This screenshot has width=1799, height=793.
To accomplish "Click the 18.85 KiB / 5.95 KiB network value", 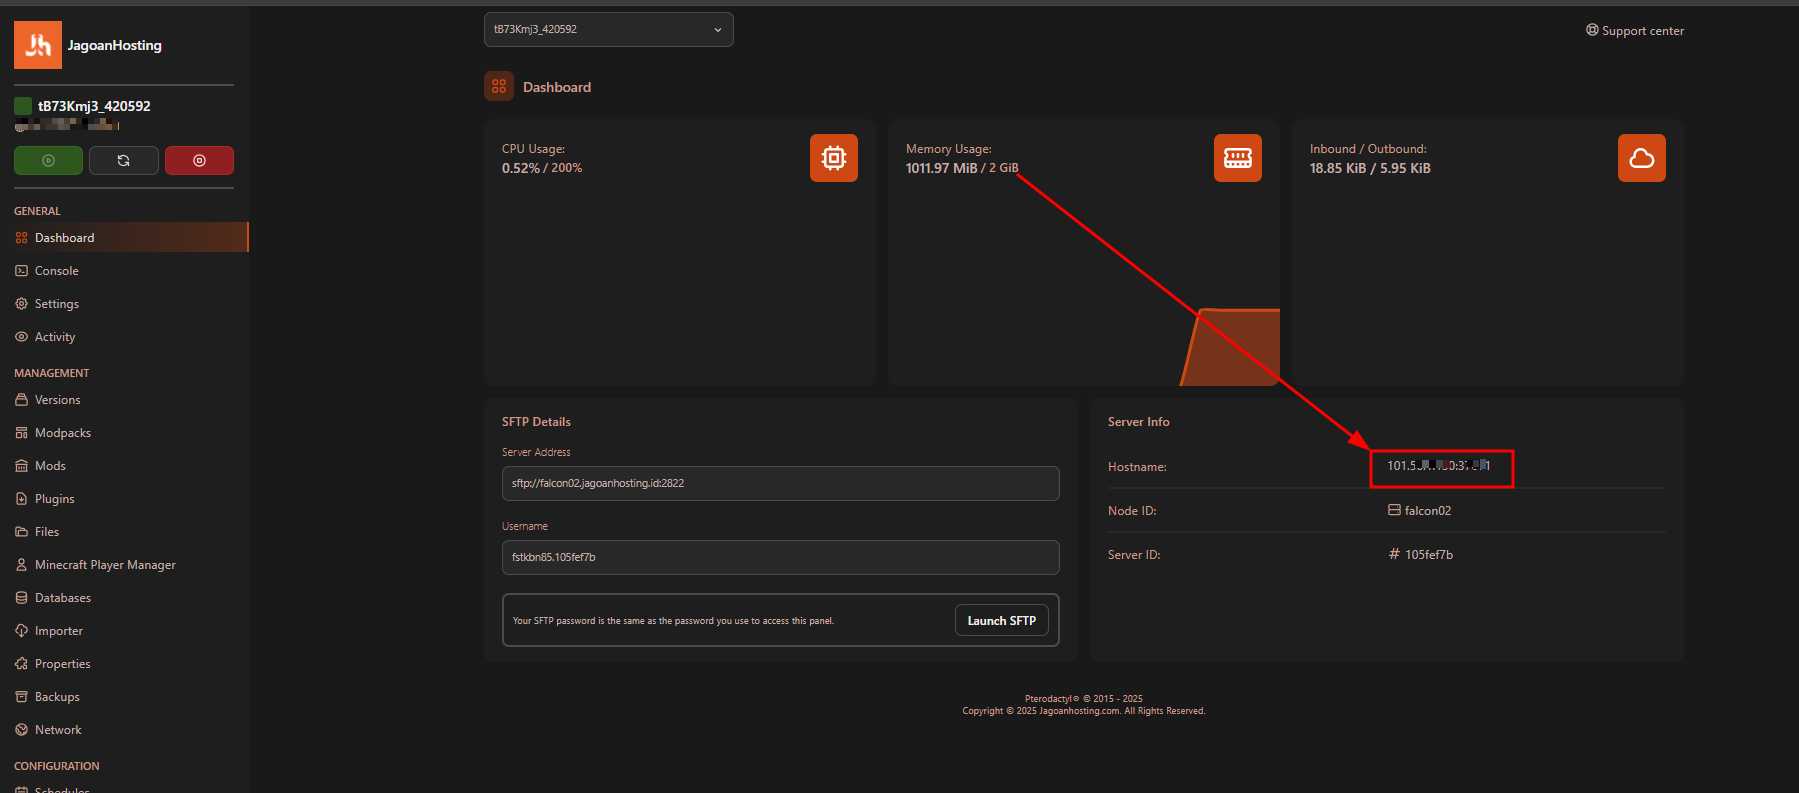I will click(x=1370, y=168).
